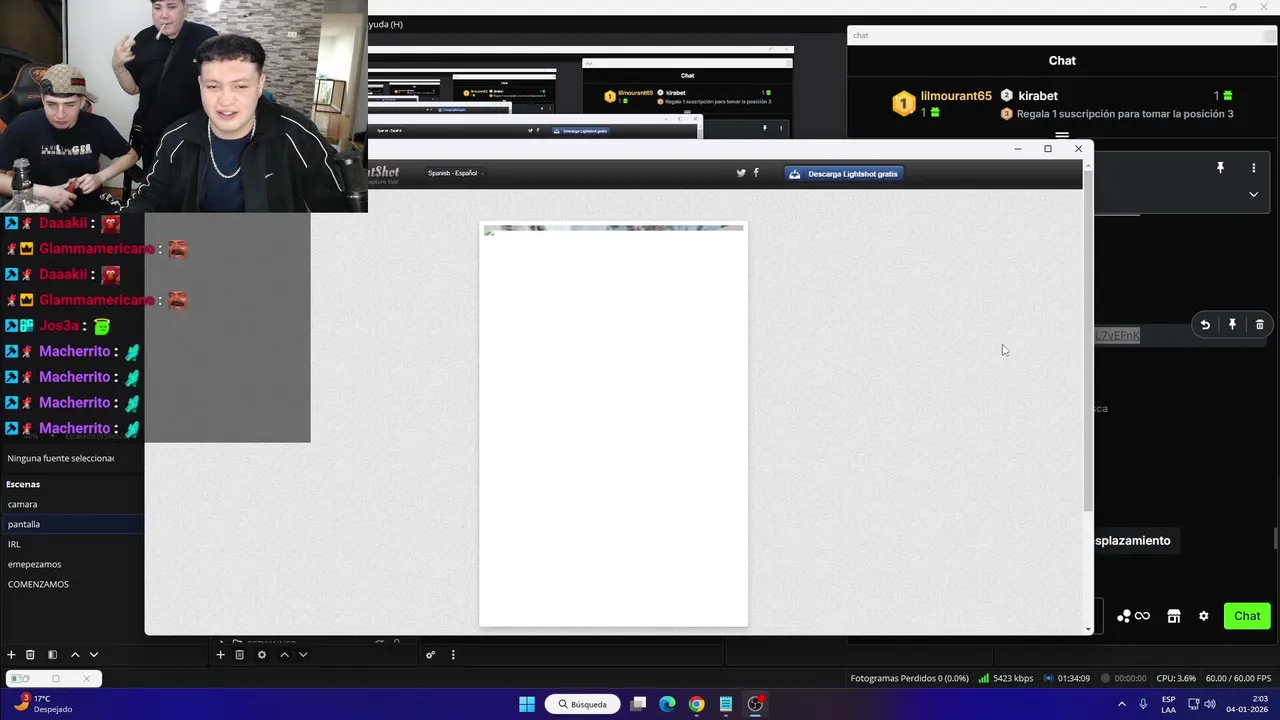Open audio mixer advanced settings gears icon

[431, 655]
